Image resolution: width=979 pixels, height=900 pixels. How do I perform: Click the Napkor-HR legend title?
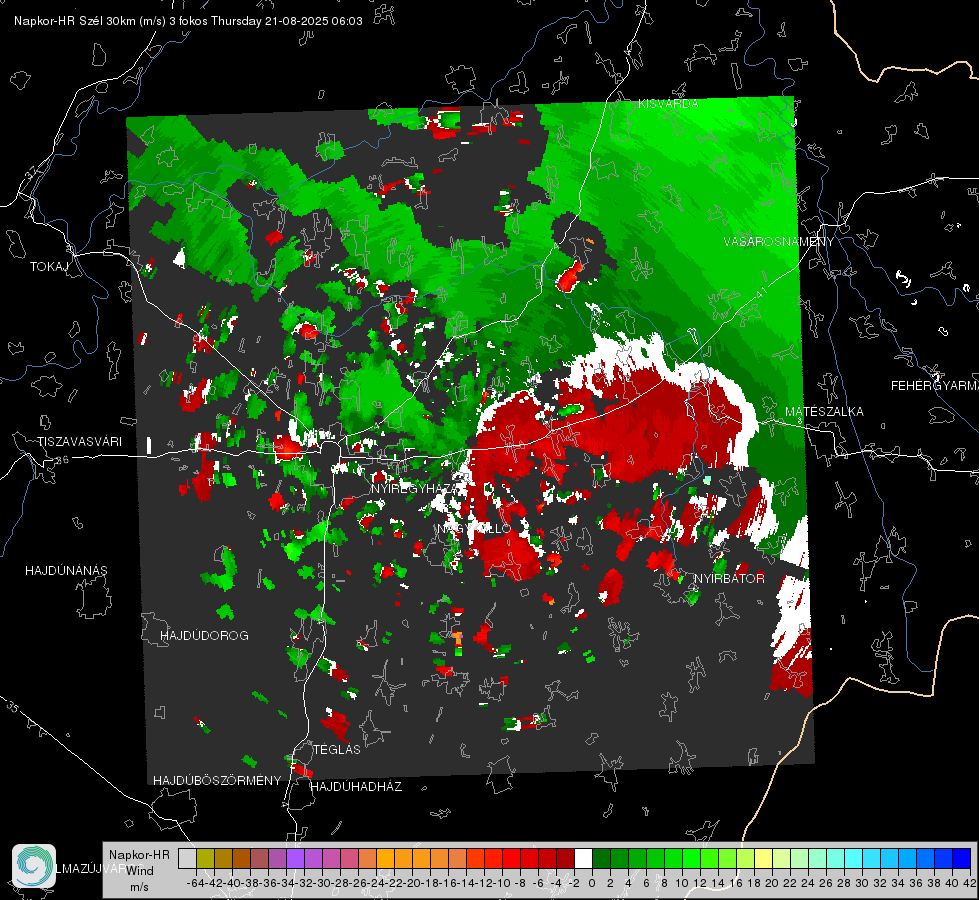coord(139,855)
